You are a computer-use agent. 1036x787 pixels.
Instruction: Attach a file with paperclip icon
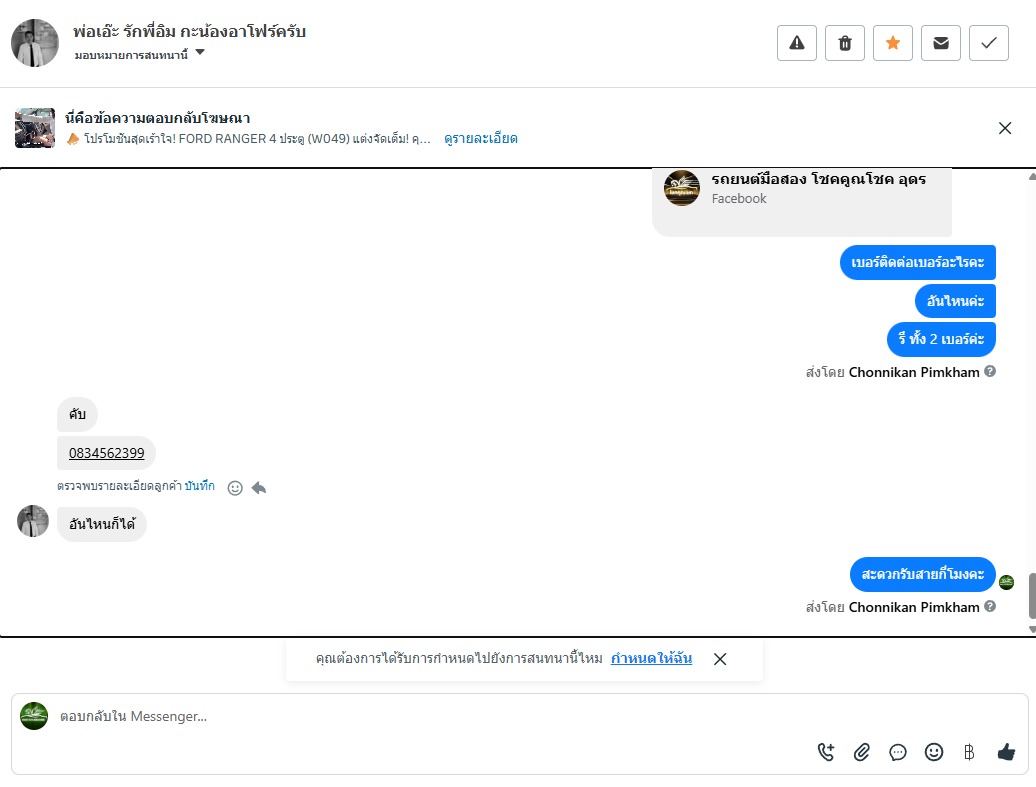[x=862, y=752]
